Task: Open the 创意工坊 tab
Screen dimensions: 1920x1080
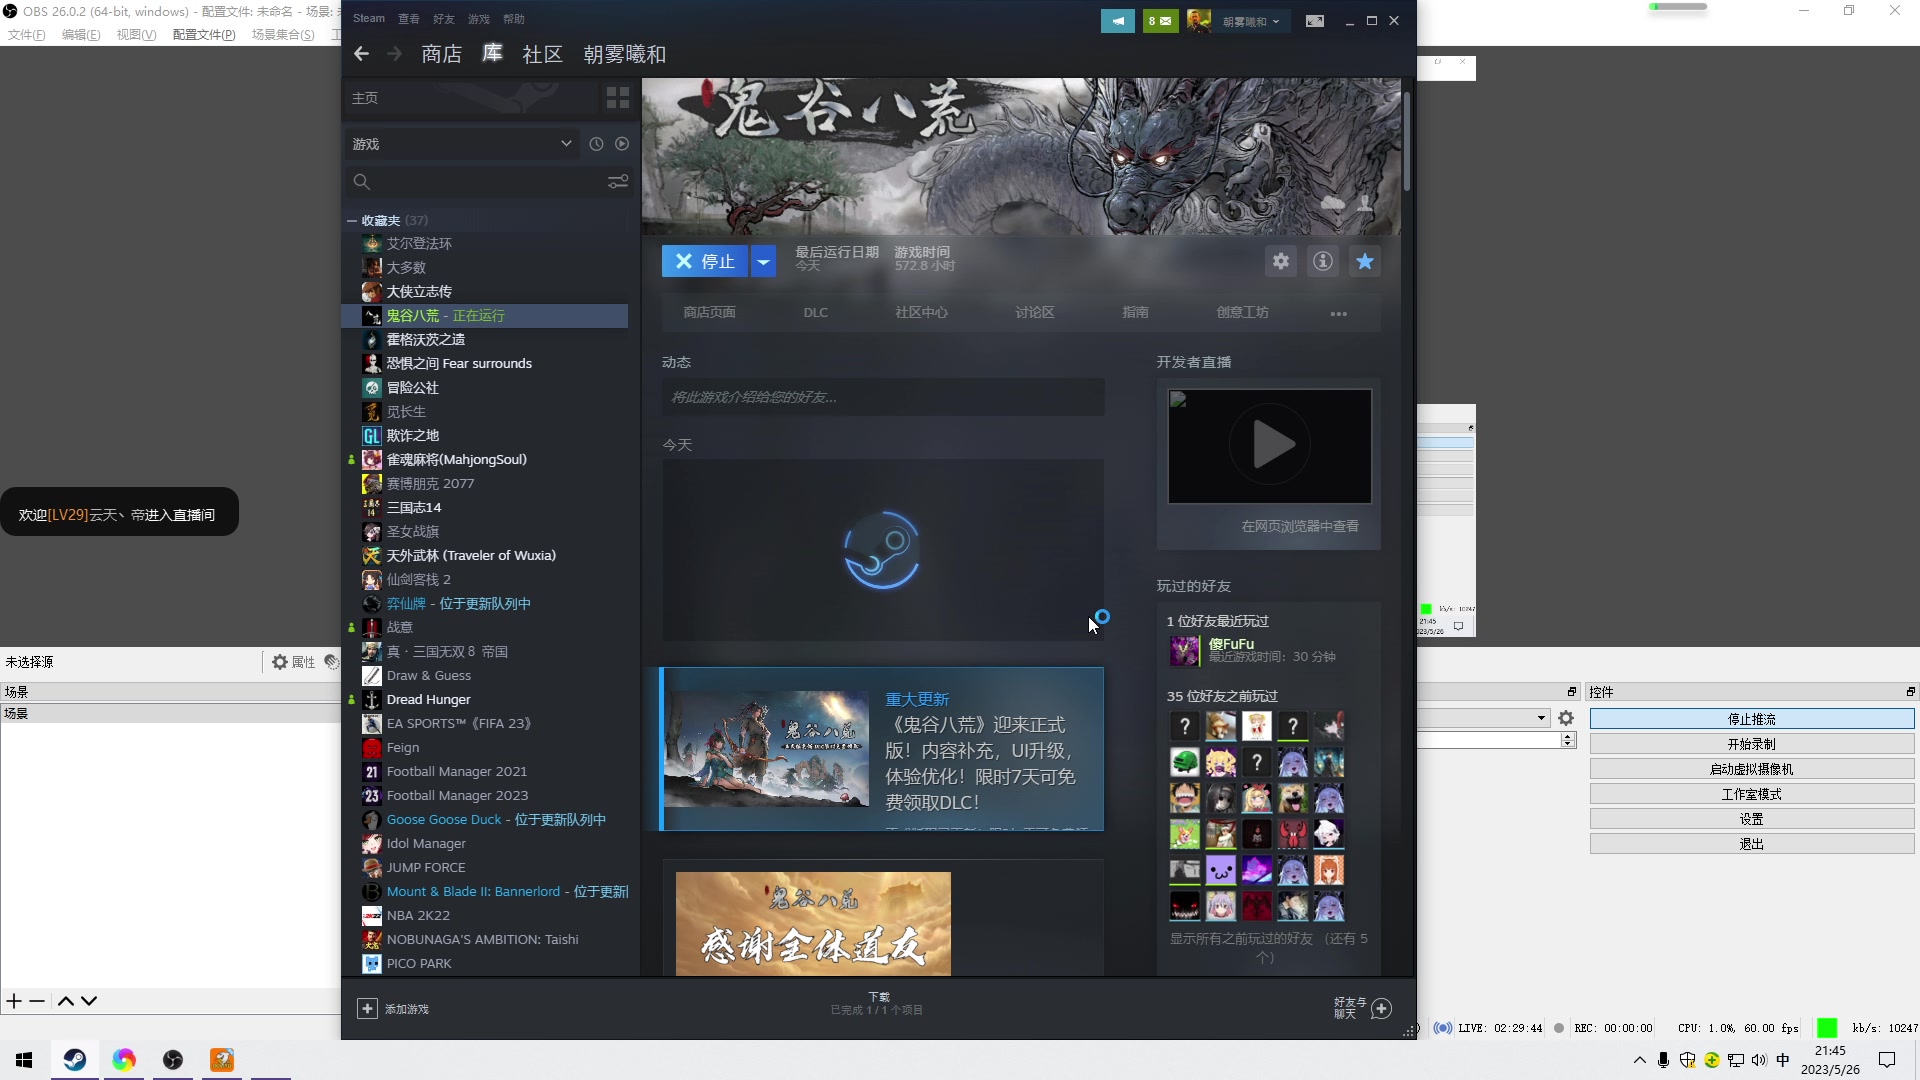Action: tap(1242, 313)
